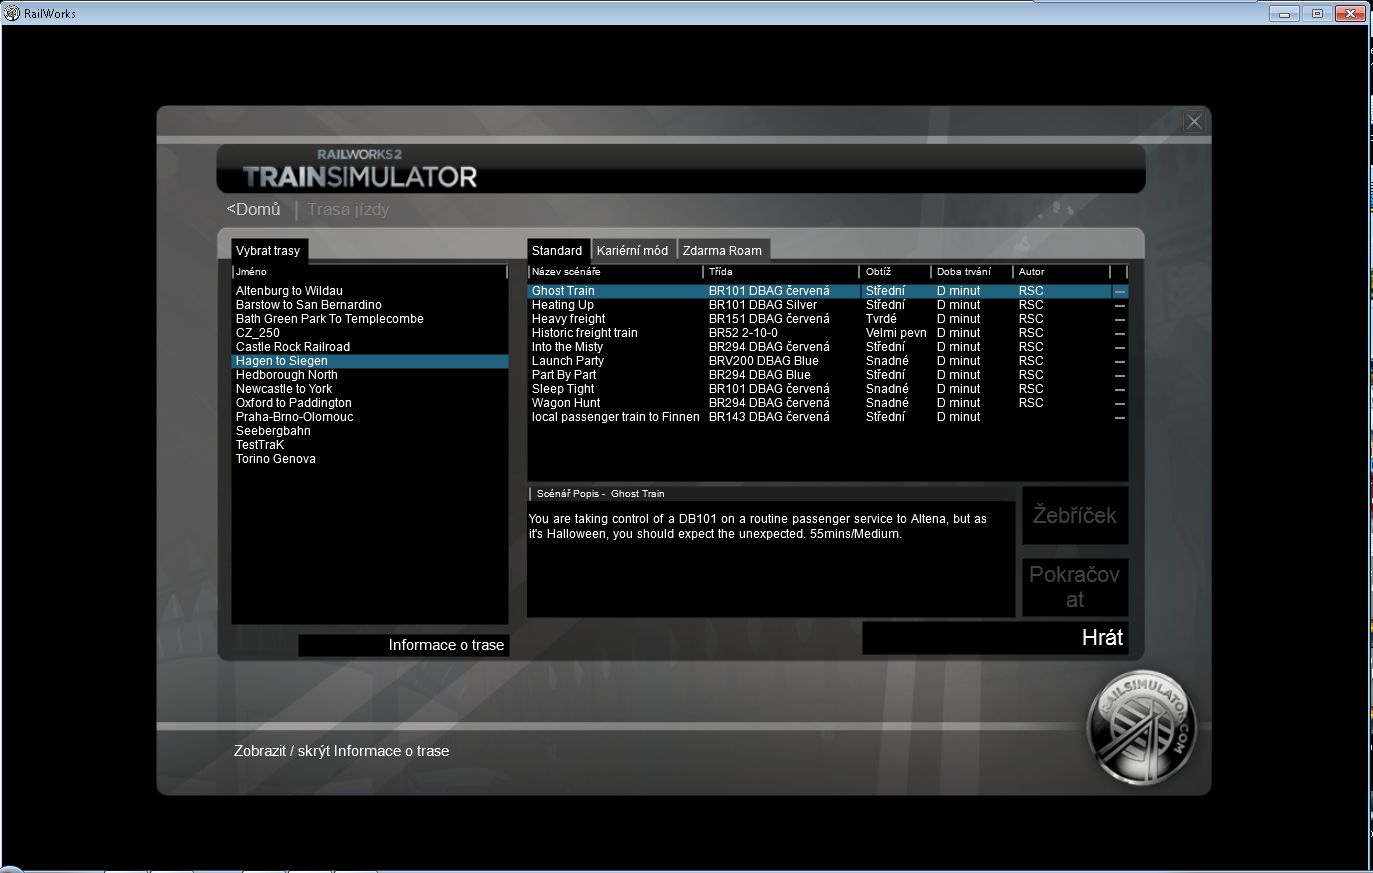Select the Hagen to Siegen route
The height and width of the screenshot is (873, 1373).
[369, 361]
